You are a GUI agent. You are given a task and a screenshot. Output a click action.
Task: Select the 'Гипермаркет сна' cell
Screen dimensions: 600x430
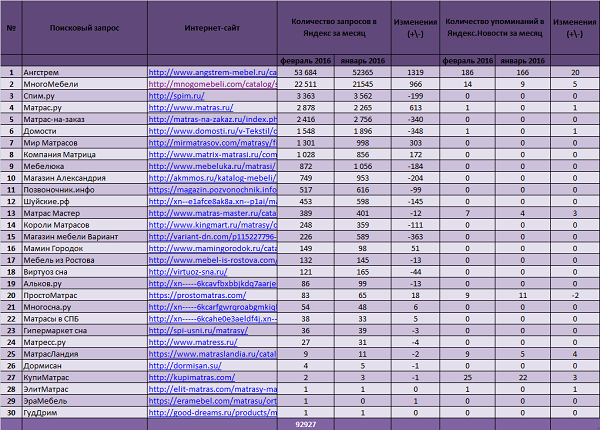click(x=85, y=331)
